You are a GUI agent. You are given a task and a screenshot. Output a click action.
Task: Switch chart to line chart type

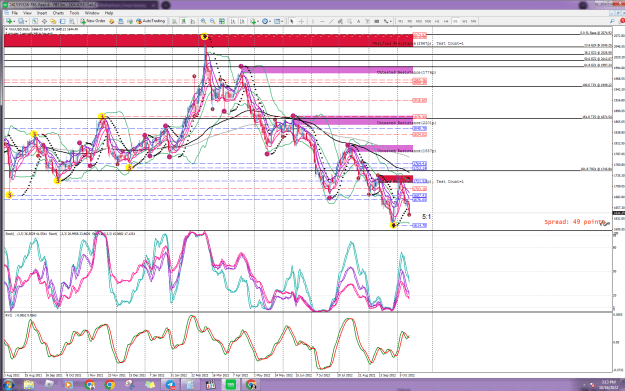click(x=193, y=21)
